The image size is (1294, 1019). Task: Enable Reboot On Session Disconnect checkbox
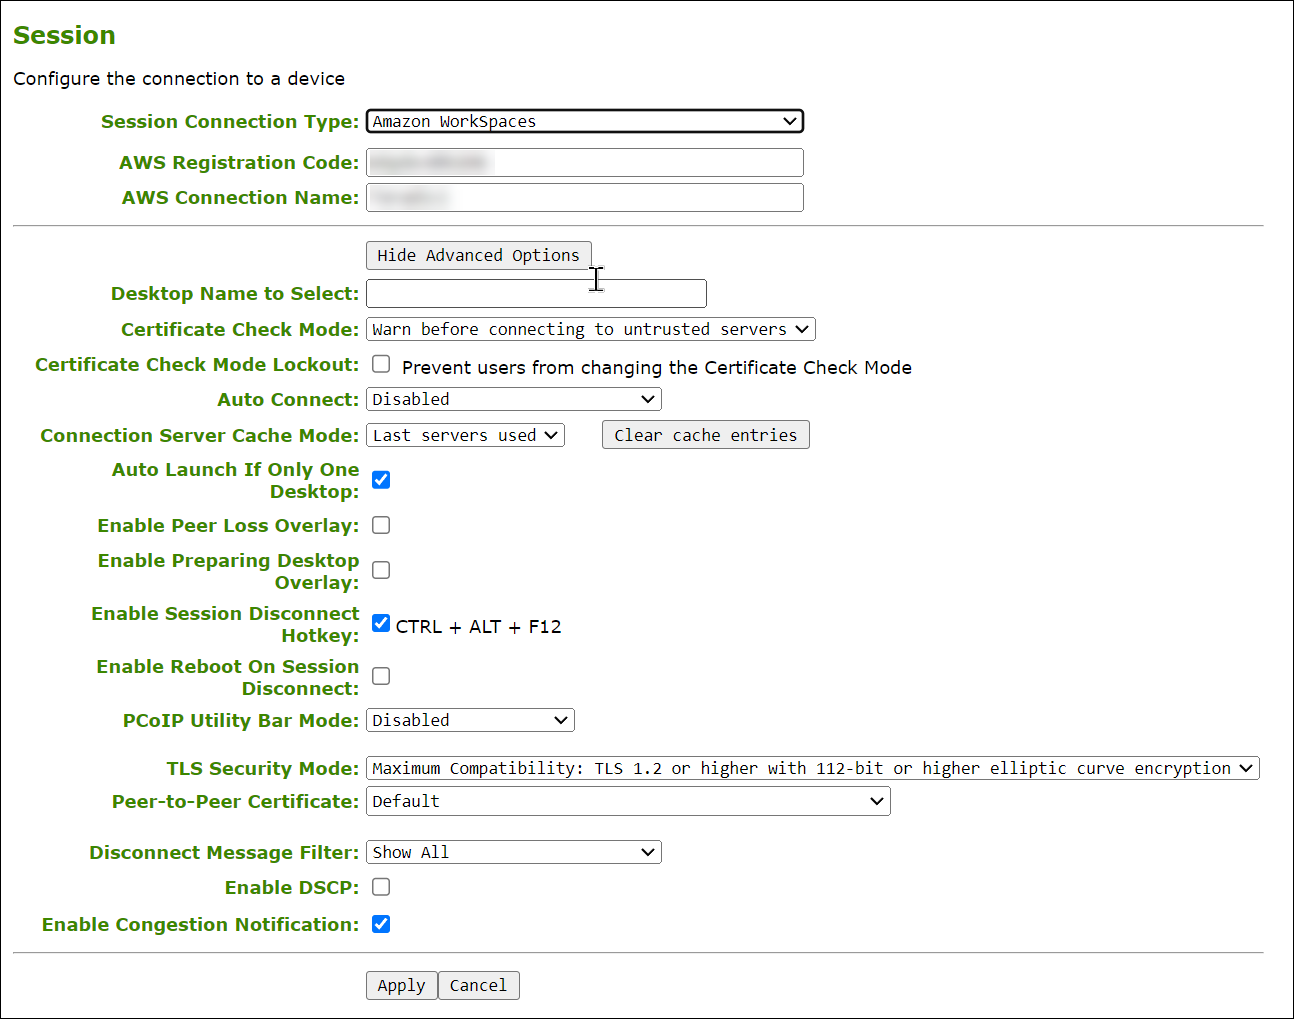click(381, 676)
